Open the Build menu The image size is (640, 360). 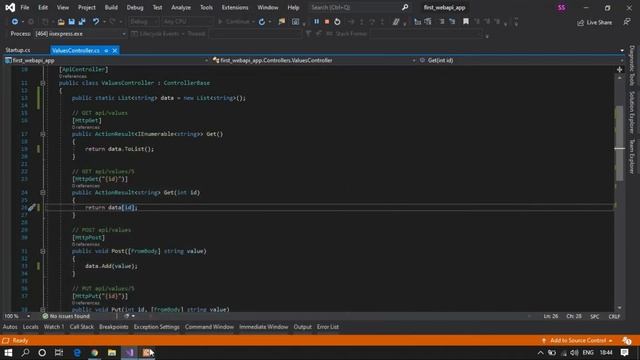click(111, 7)
